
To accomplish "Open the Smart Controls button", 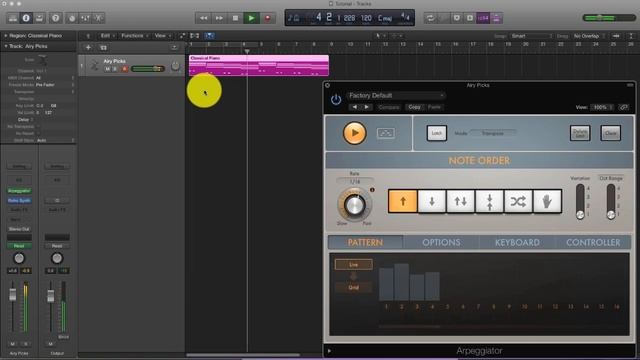I will 72,18.
